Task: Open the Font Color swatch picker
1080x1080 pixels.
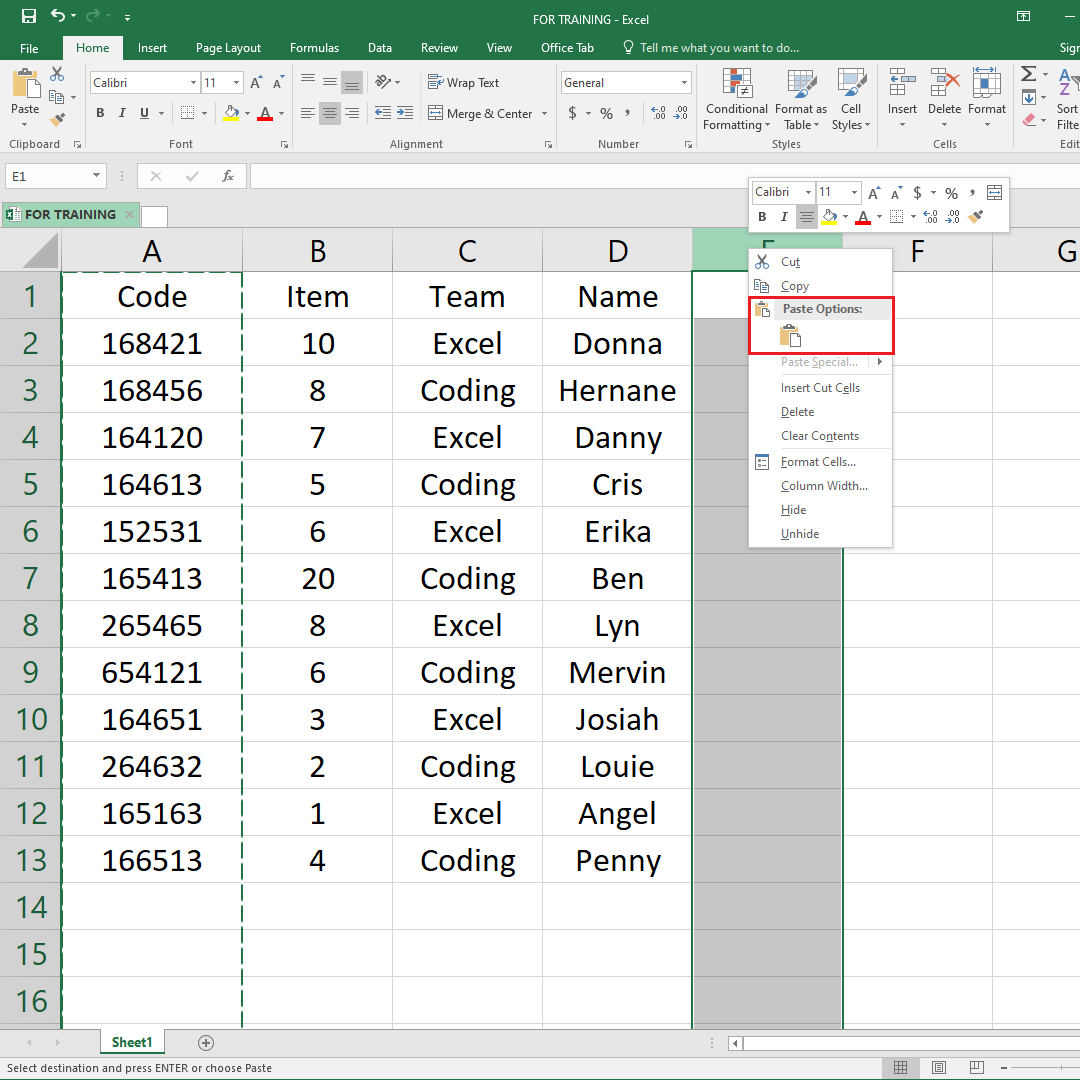Action: [268, 113]
